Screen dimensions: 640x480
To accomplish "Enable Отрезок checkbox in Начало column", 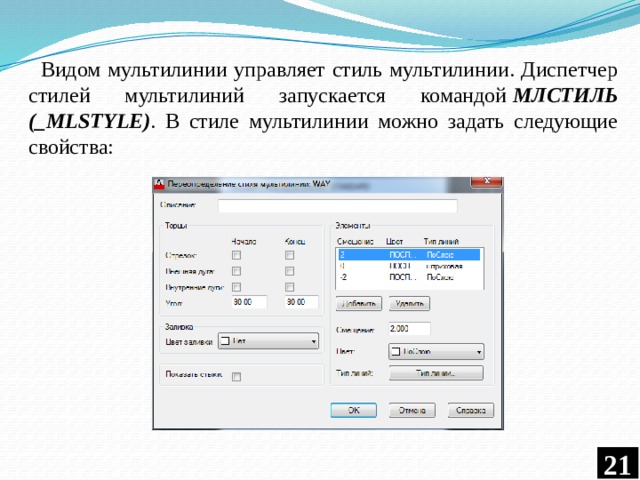I will coord(236,256).
